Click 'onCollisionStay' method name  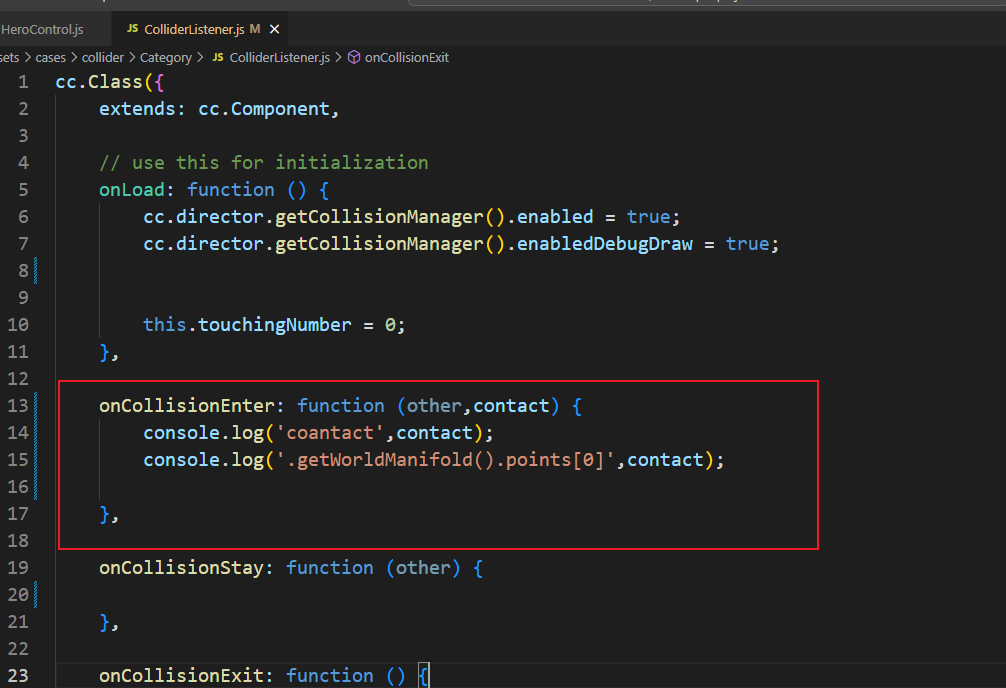(181, 567)
